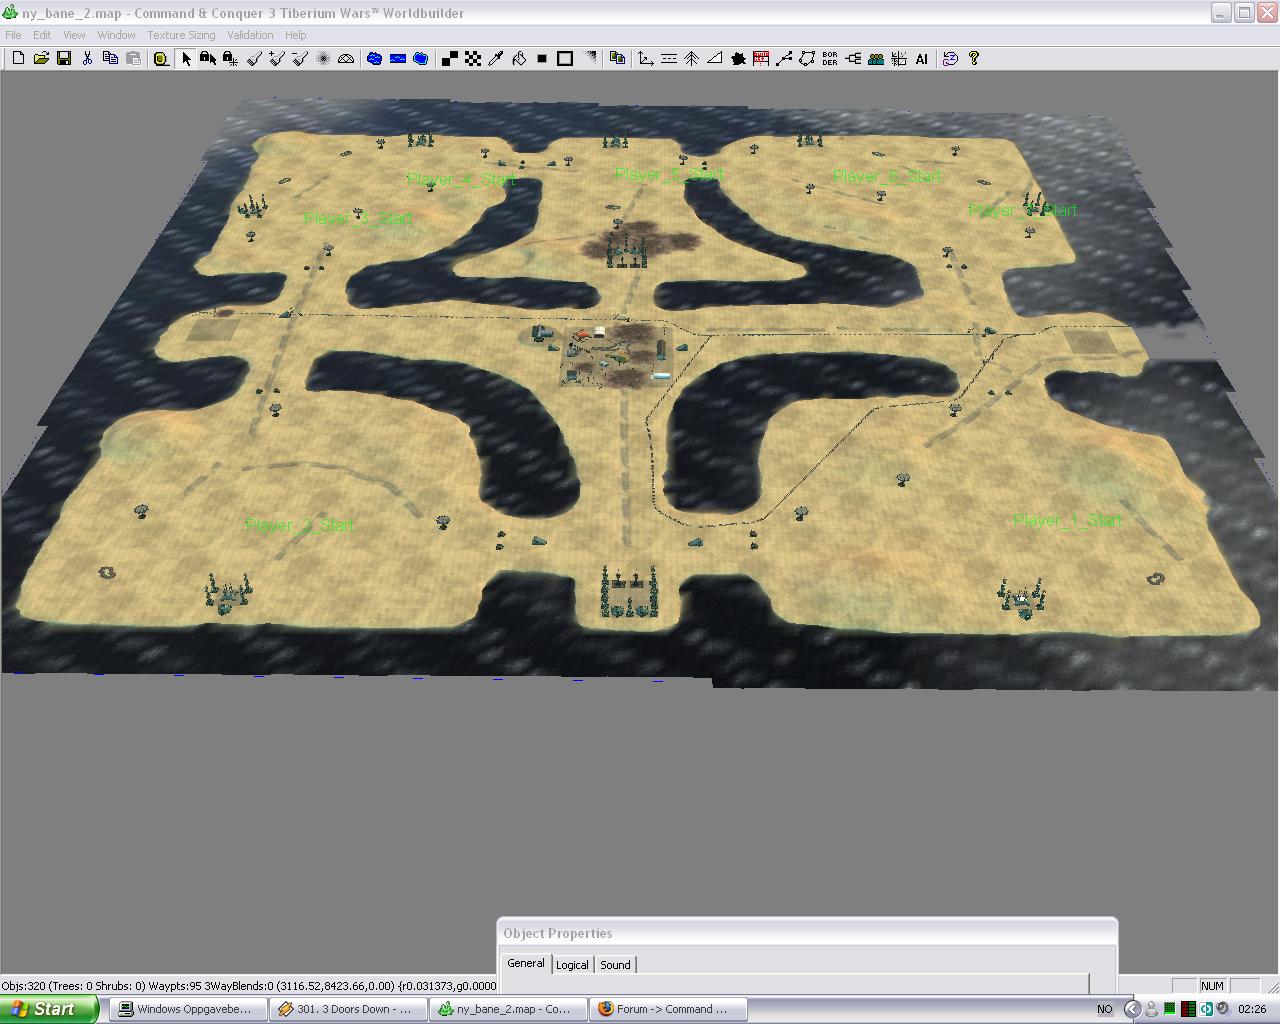Image resolution: width=1280 pixels, height=1024 pixels.
Task: Select the first blue lake water tool
Action: 374,59
